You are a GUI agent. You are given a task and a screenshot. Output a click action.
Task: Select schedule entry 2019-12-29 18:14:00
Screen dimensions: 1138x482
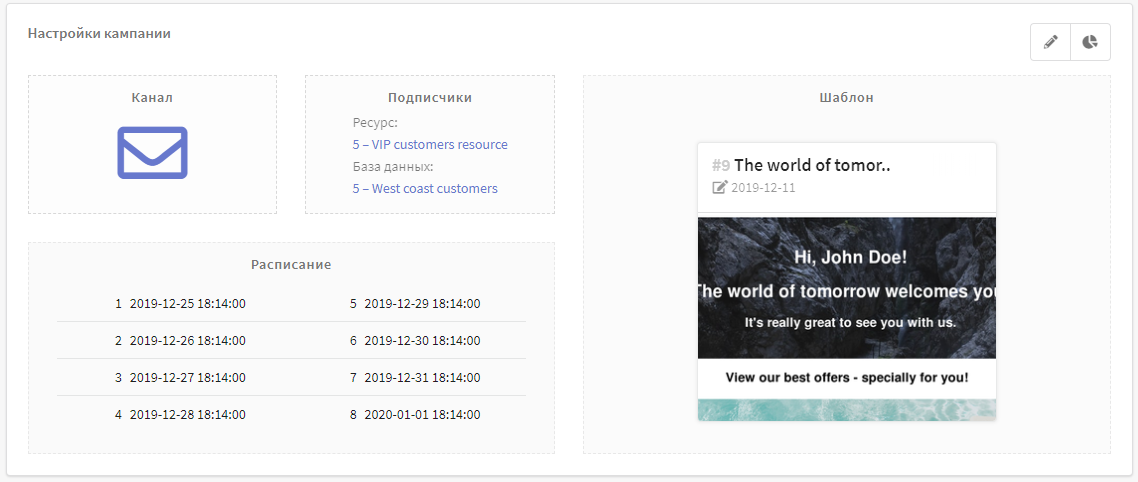coord(421,304)
